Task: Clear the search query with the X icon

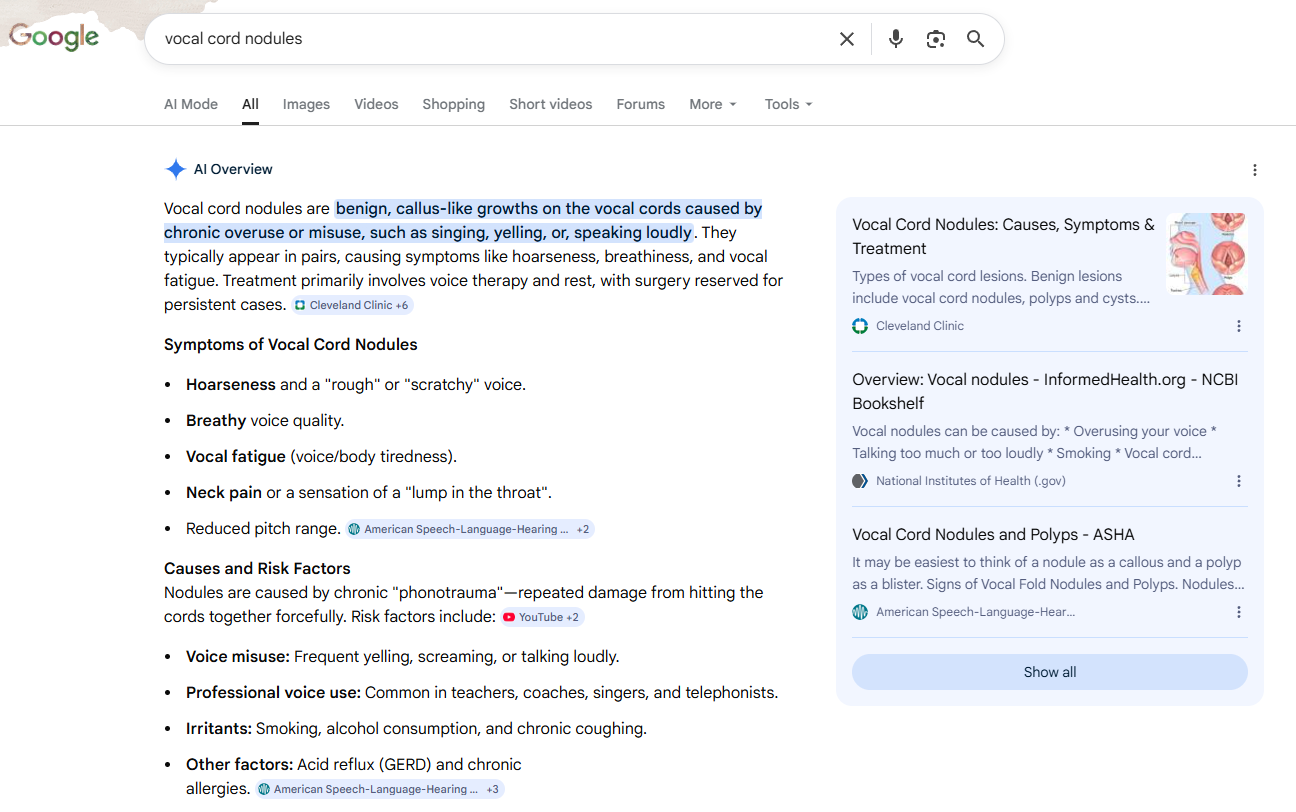Action: 847,39
